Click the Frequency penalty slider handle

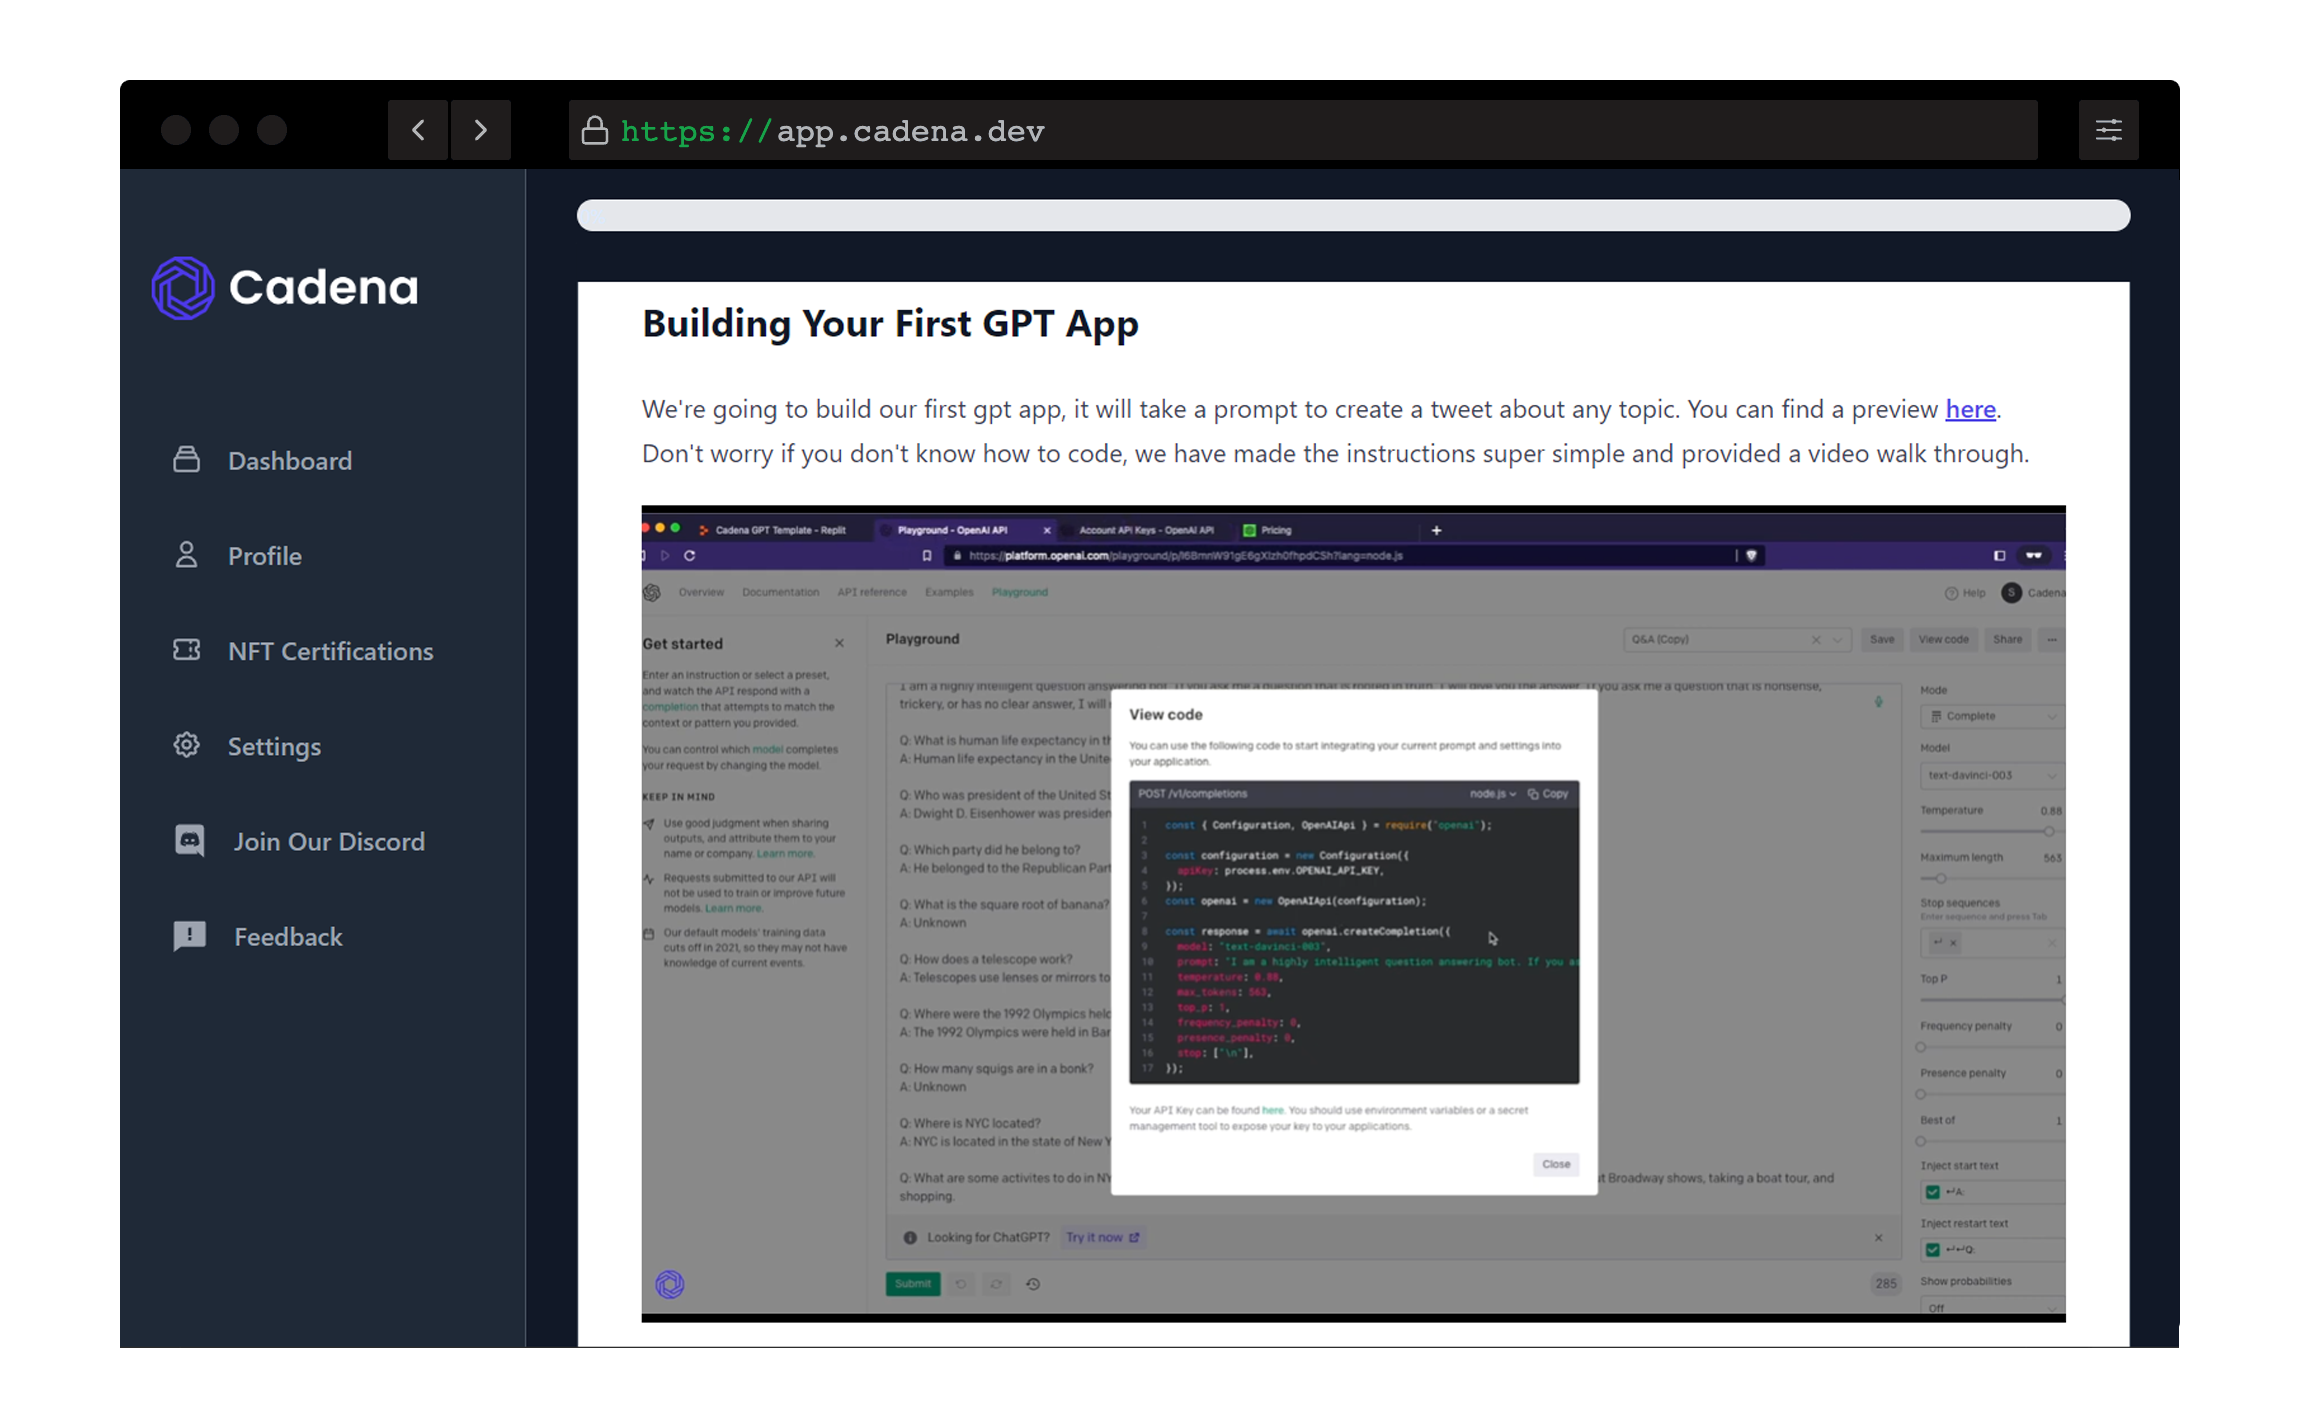click(x=1921, y=1047)
